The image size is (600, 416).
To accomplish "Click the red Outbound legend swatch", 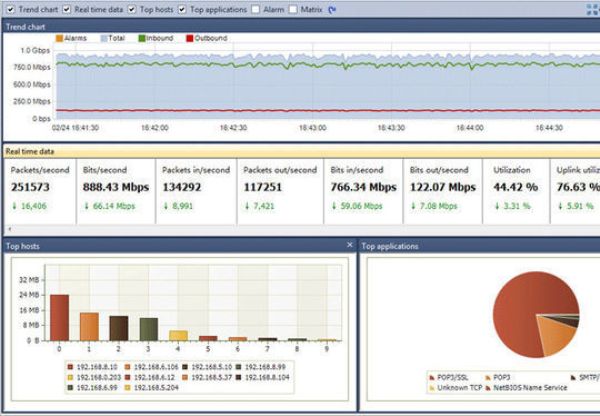I will click(189, 38).
